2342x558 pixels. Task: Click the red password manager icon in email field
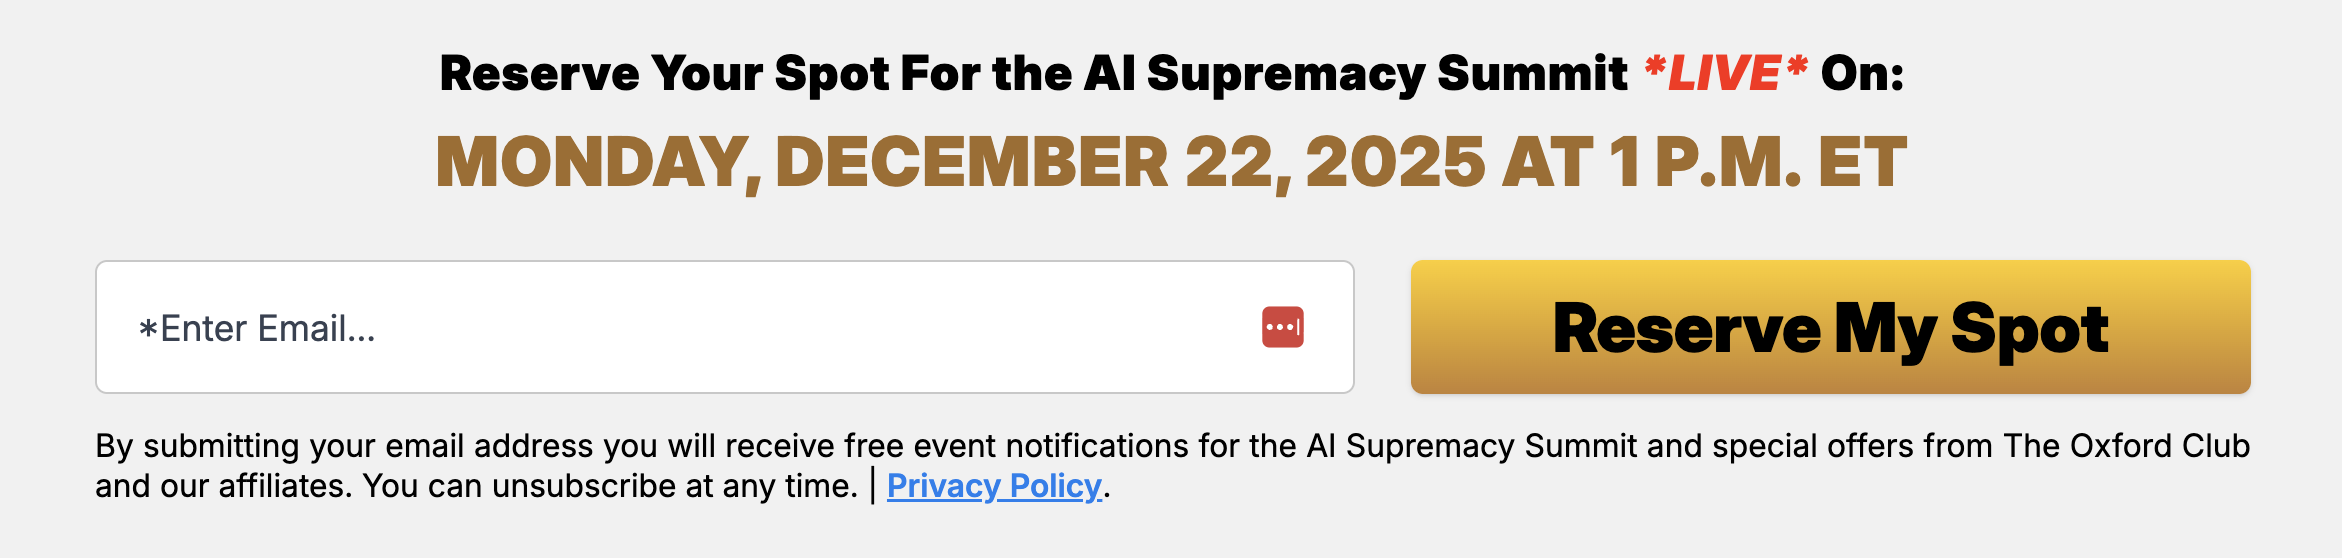tap(1282, 327)
